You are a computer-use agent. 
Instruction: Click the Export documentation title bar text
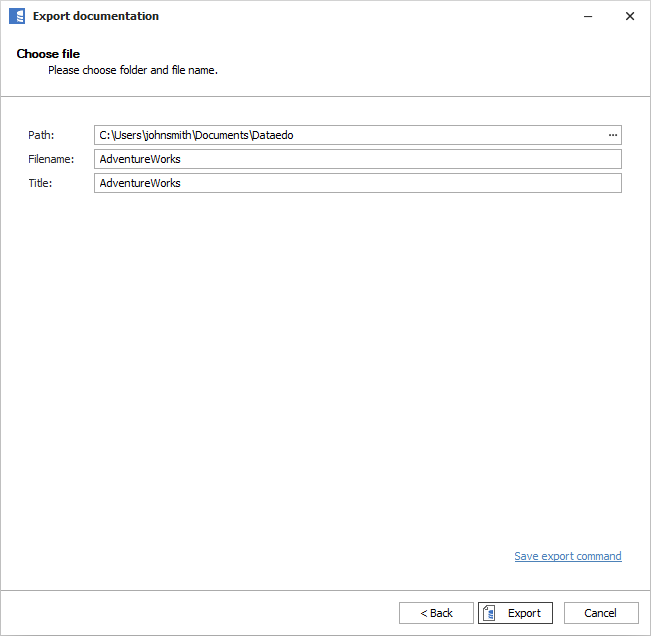[95, 16]
